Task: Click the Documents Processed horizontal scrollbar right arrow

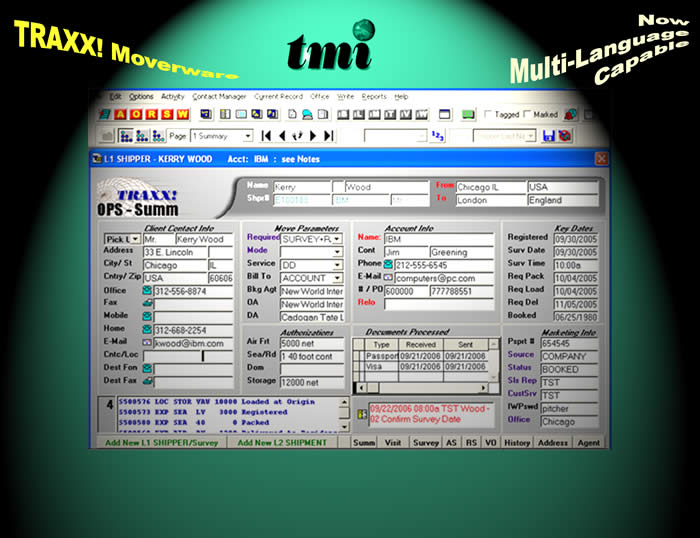Action: coord(483,388)
